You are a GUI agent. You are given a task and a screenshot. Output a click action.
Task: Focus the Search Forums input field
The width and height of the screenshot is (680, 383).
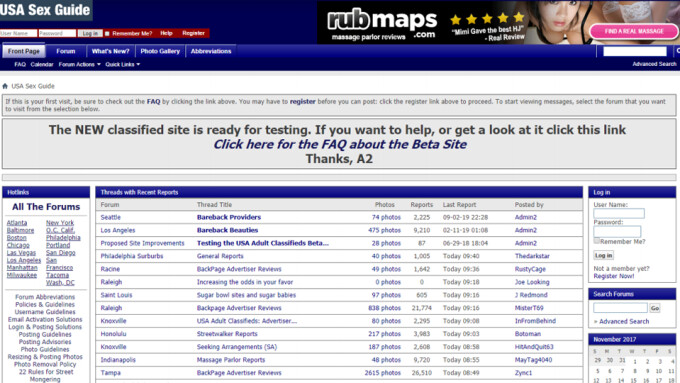tap(620, 308)
